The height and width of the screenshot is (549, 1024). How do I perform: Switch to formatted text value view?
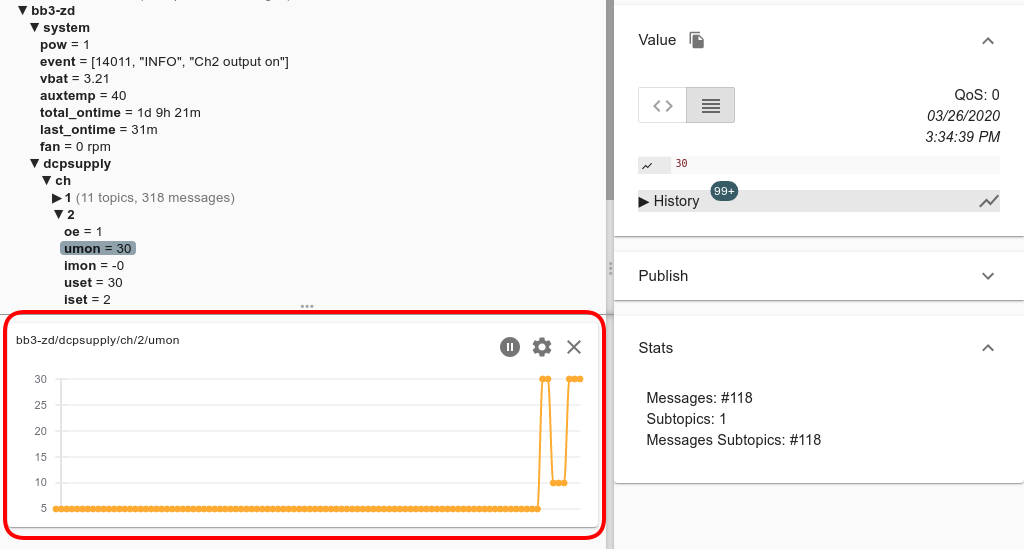pyautogui.click(x=711, y=105)
